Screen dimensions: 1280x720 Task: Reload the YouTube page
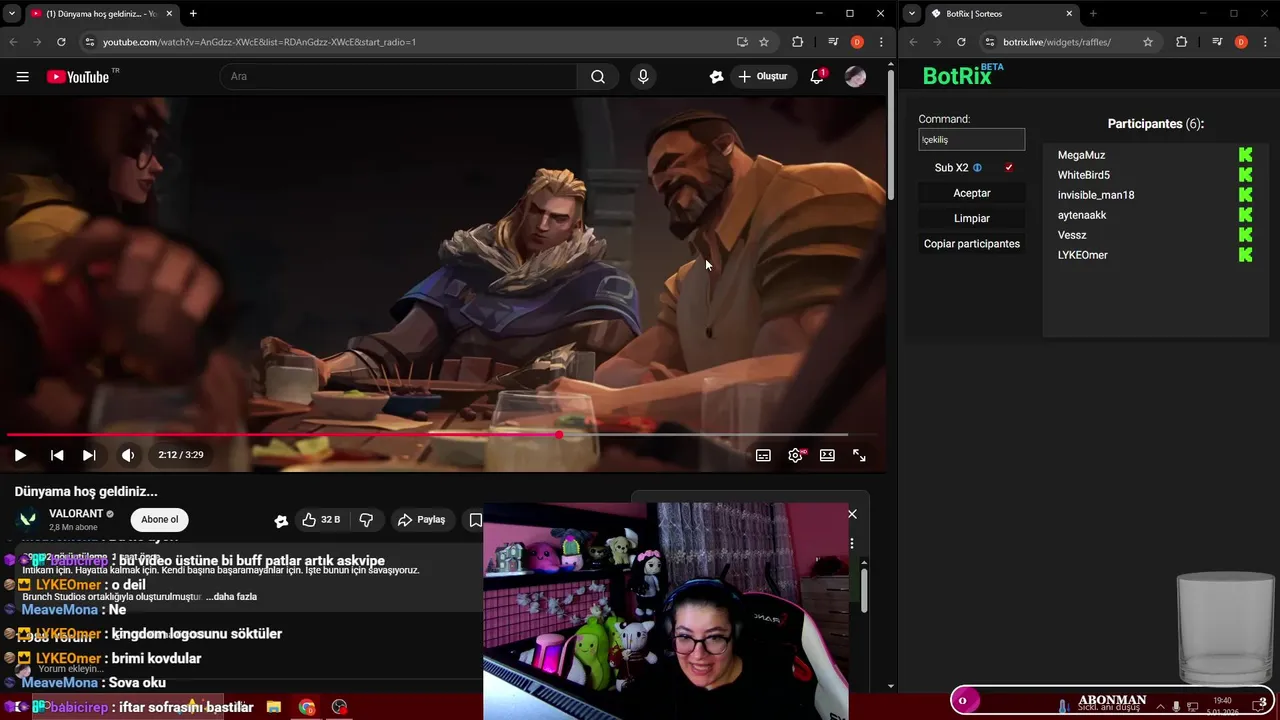[x=61, y=42]
